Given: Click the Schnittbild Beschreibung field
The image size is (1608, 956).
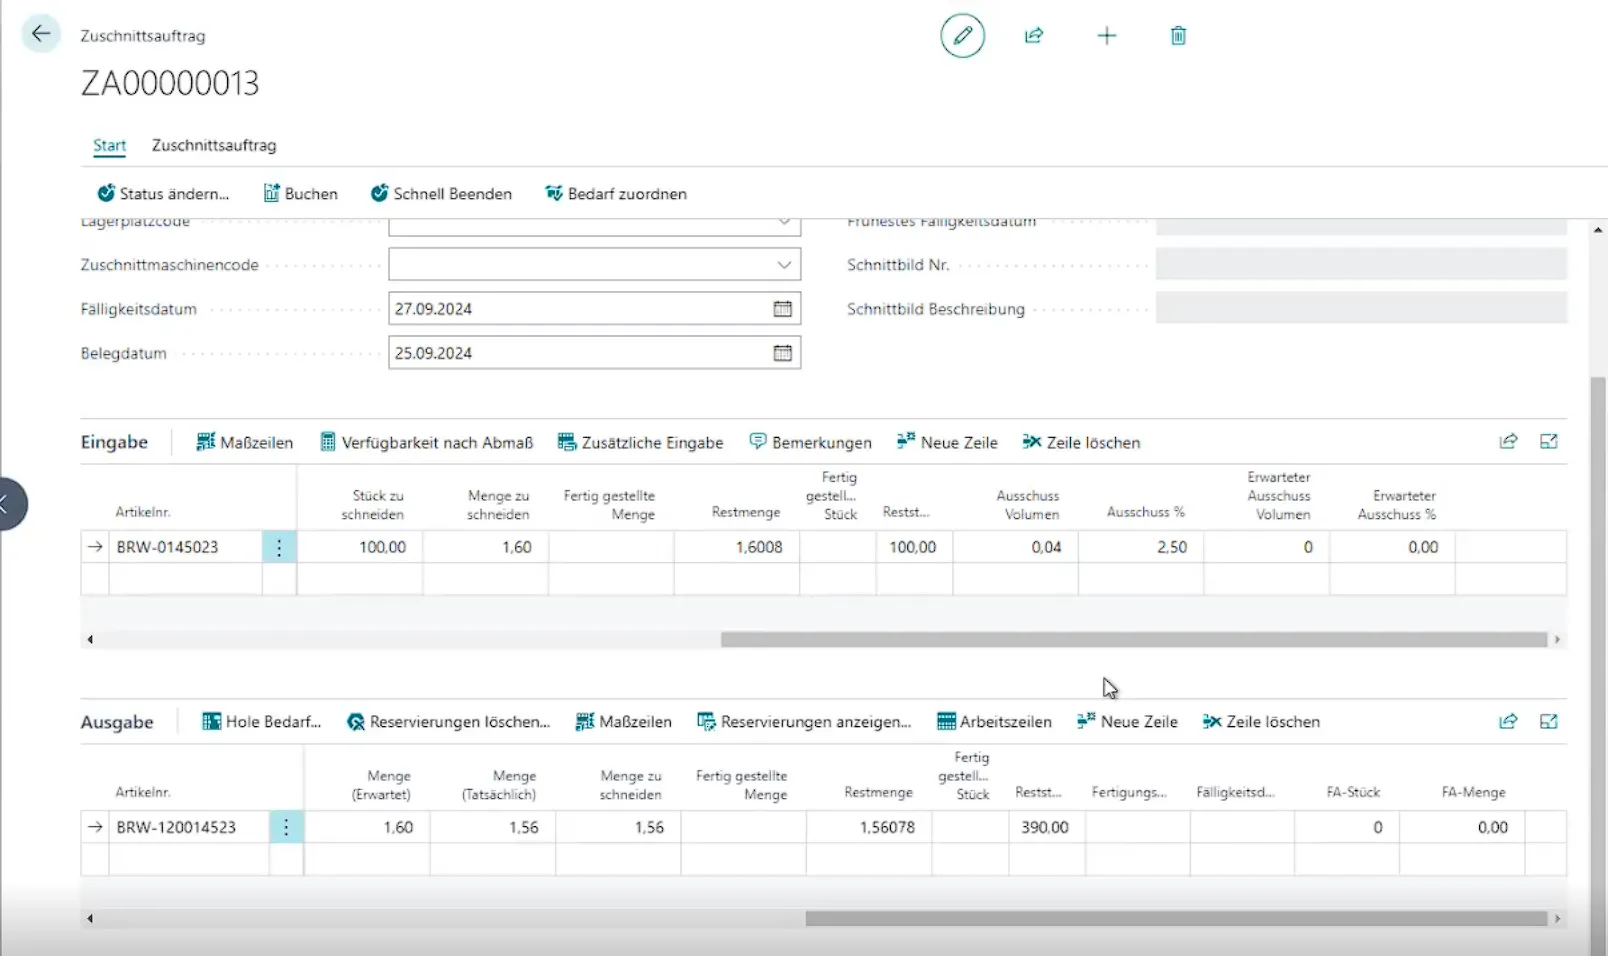Looking at the screenshot, I should coord(1361,309).
